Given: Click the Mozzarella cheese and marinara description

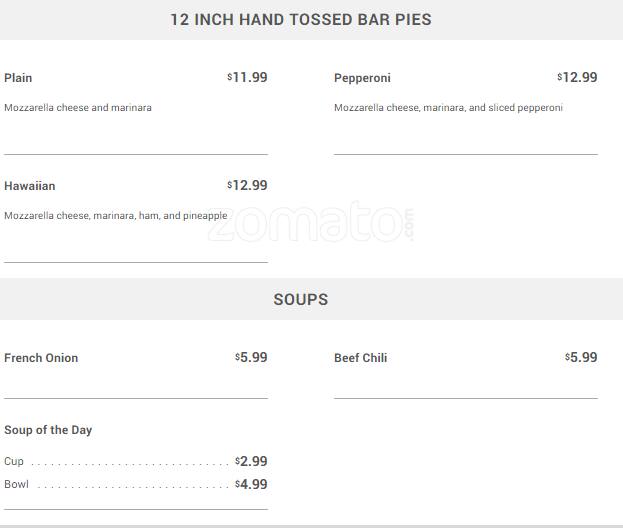Looking at the screenshot, I should 78,108.
